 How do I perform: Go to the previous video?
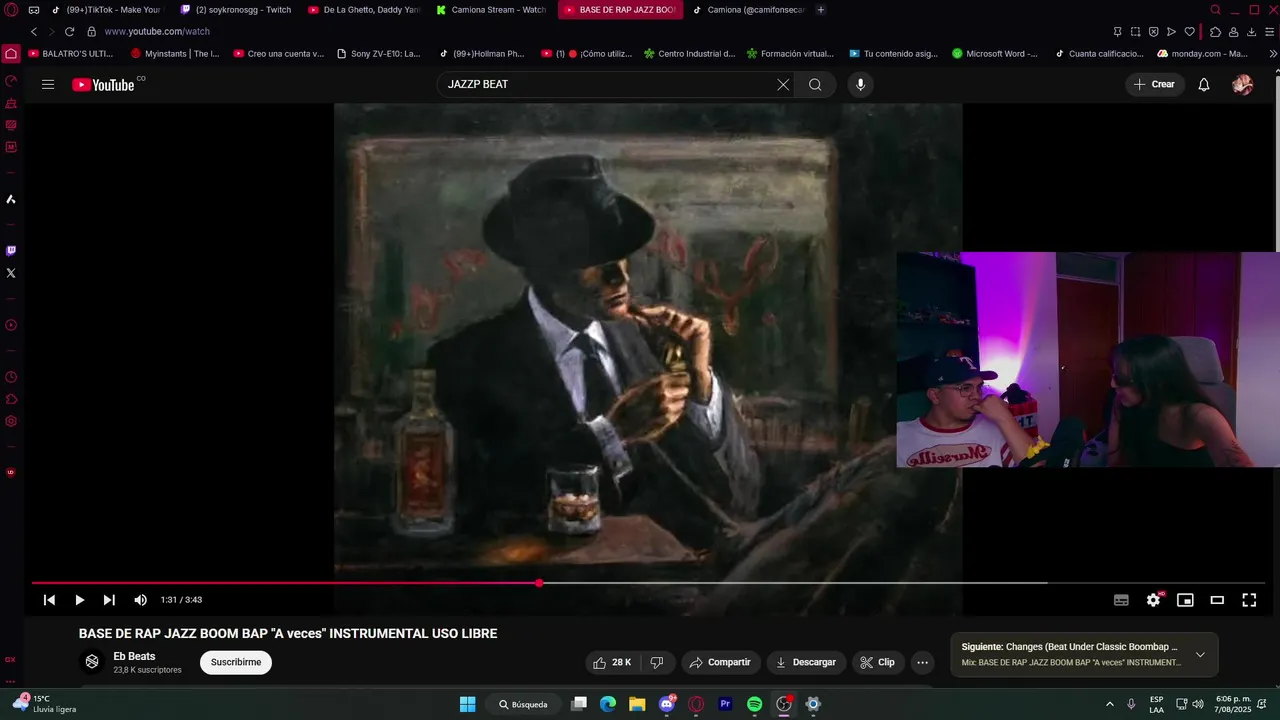click(49, 600)
